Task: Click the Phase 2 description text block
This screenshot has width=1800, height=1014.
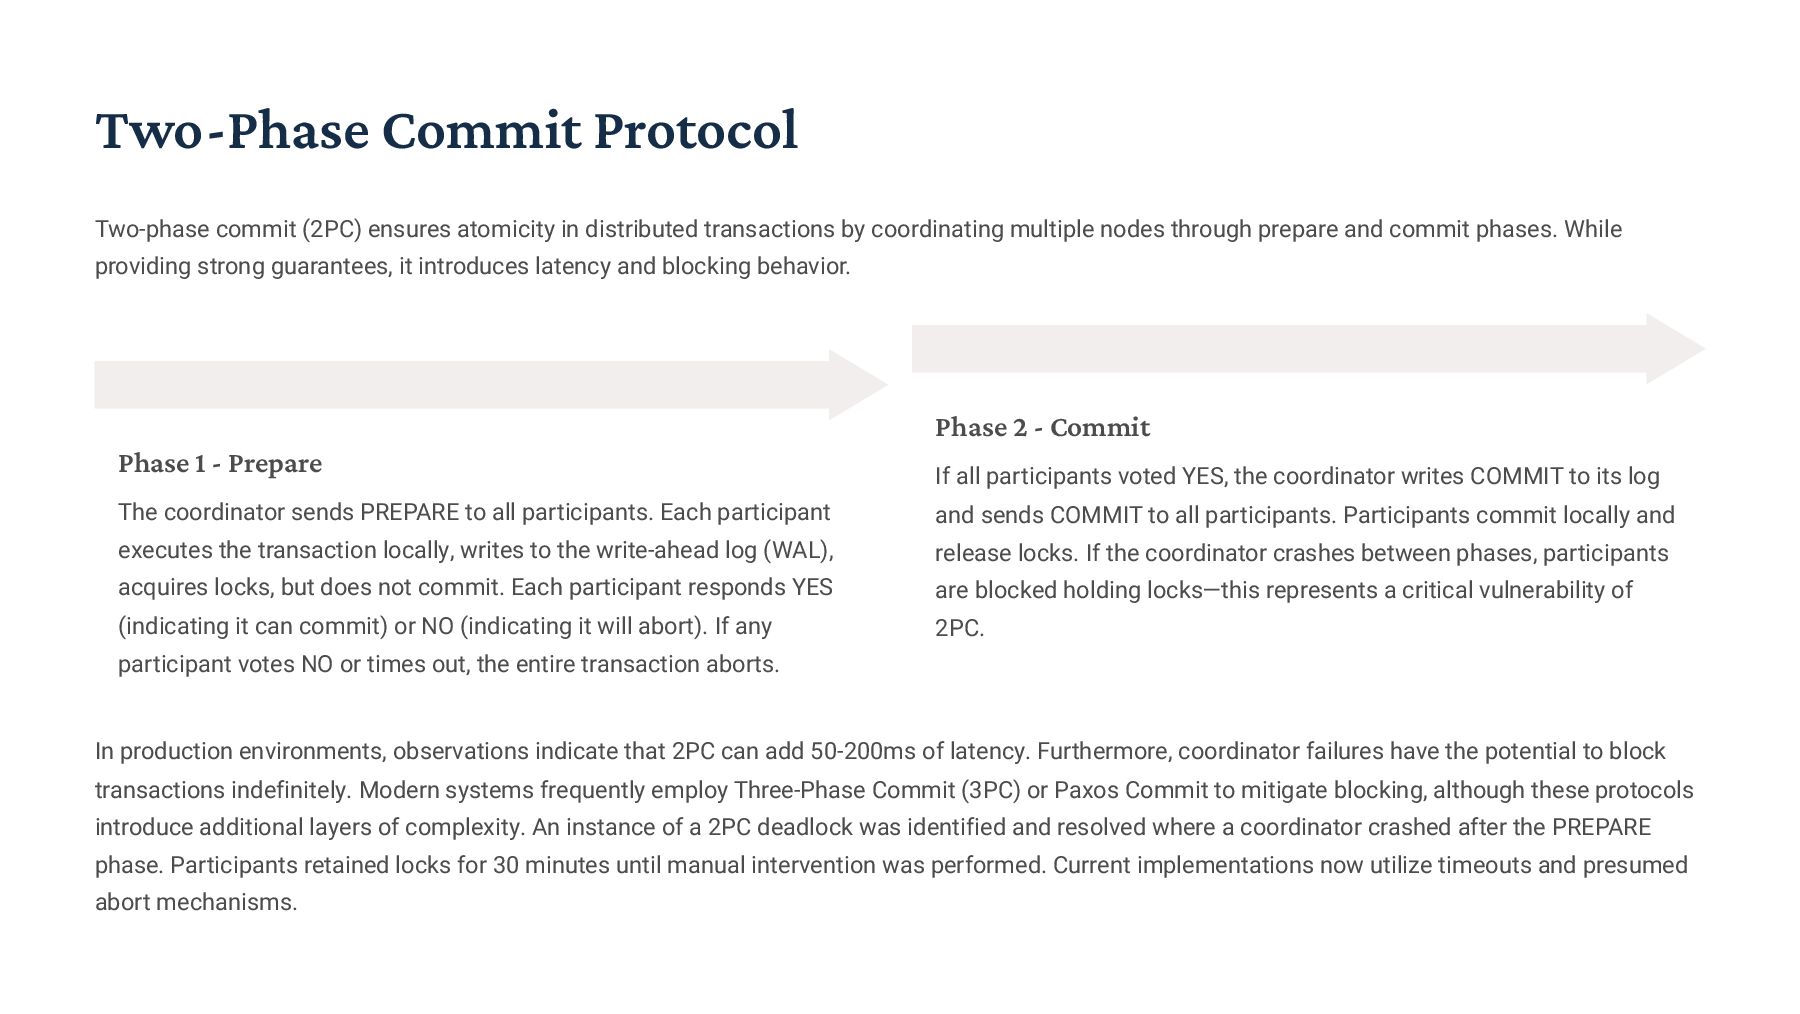Action: click(x=1305, y=552)
